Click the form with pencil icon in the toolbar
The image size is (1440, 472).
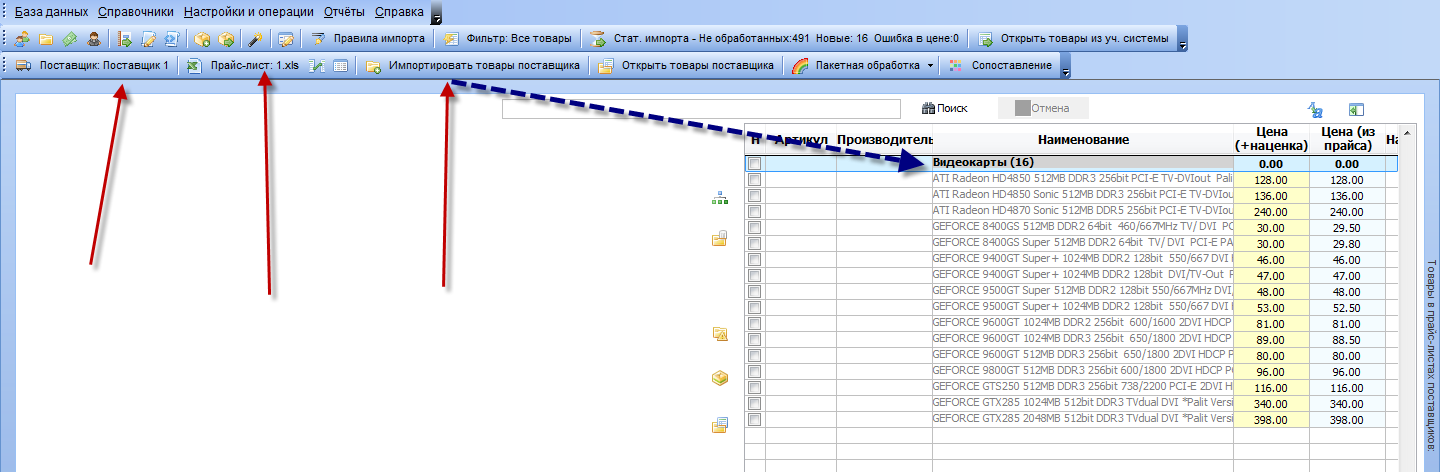[x=286, y=39]
